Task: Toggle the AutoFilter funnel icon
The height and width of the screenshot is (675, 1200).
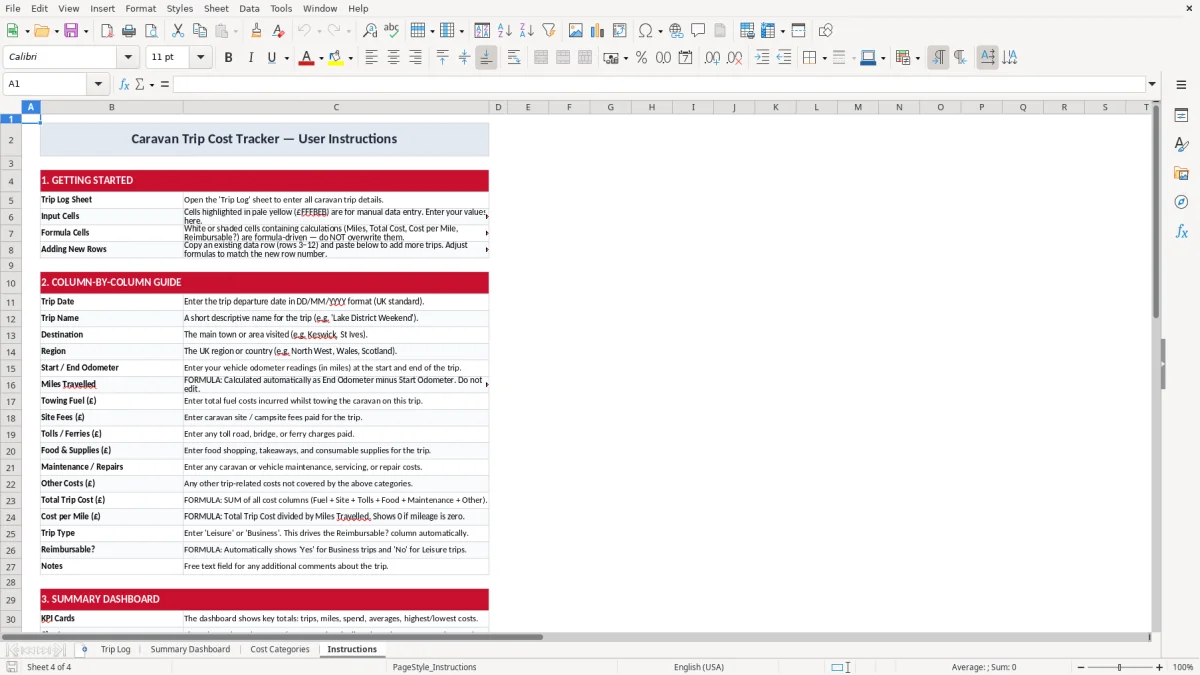Action: (x=548, y=31)
